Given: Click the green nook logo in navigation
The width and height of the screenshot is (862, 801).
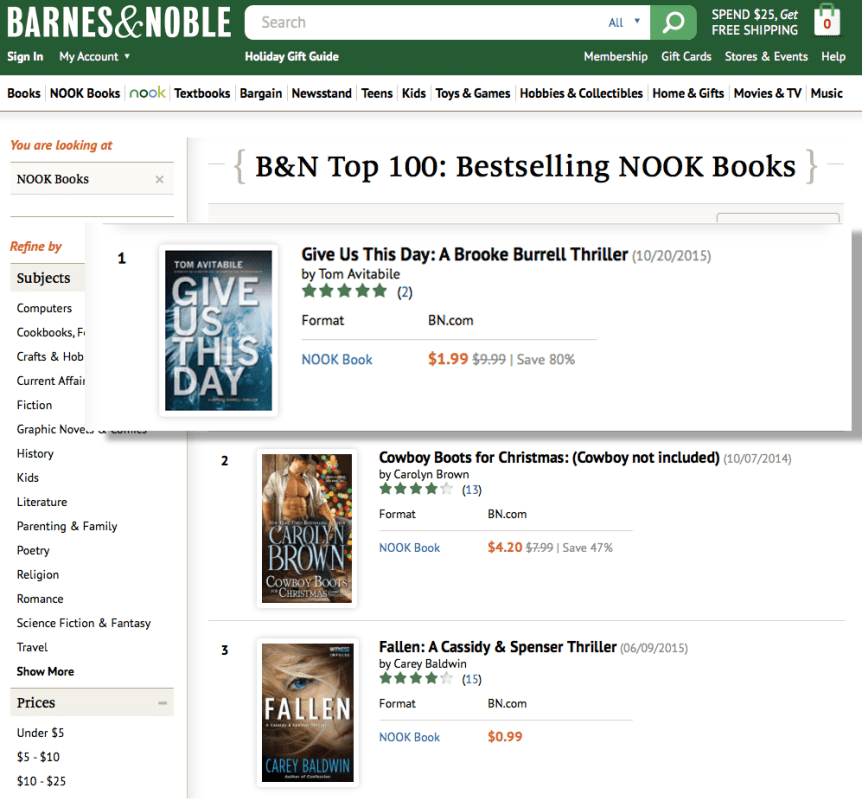Looking at the screenshot, I should 148,93.
